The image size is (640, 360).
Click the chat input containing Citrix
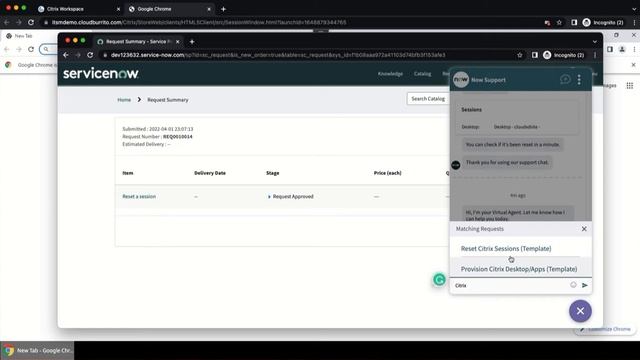[x=511, y=285]
